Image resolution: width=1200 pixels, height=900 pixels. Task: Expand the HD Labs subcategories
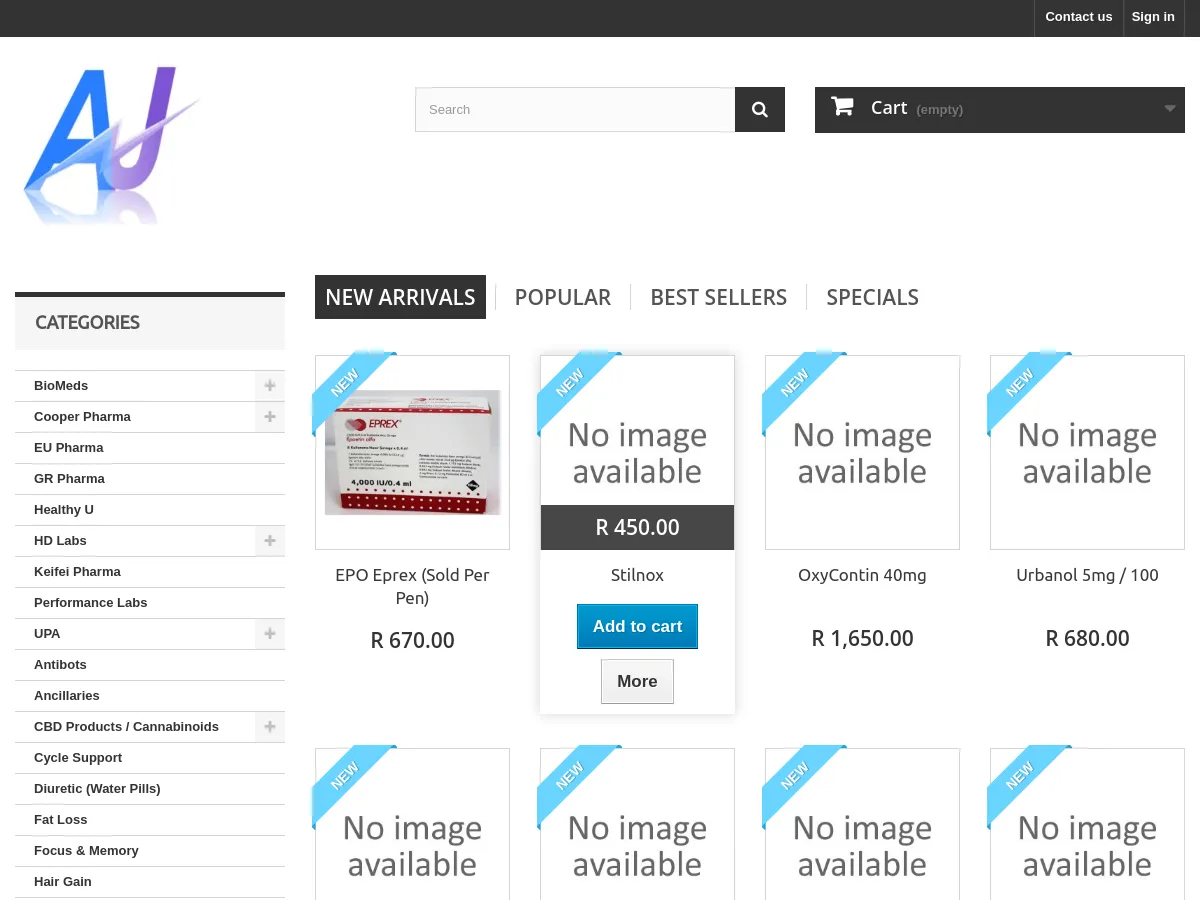click(x=269, y=541)
